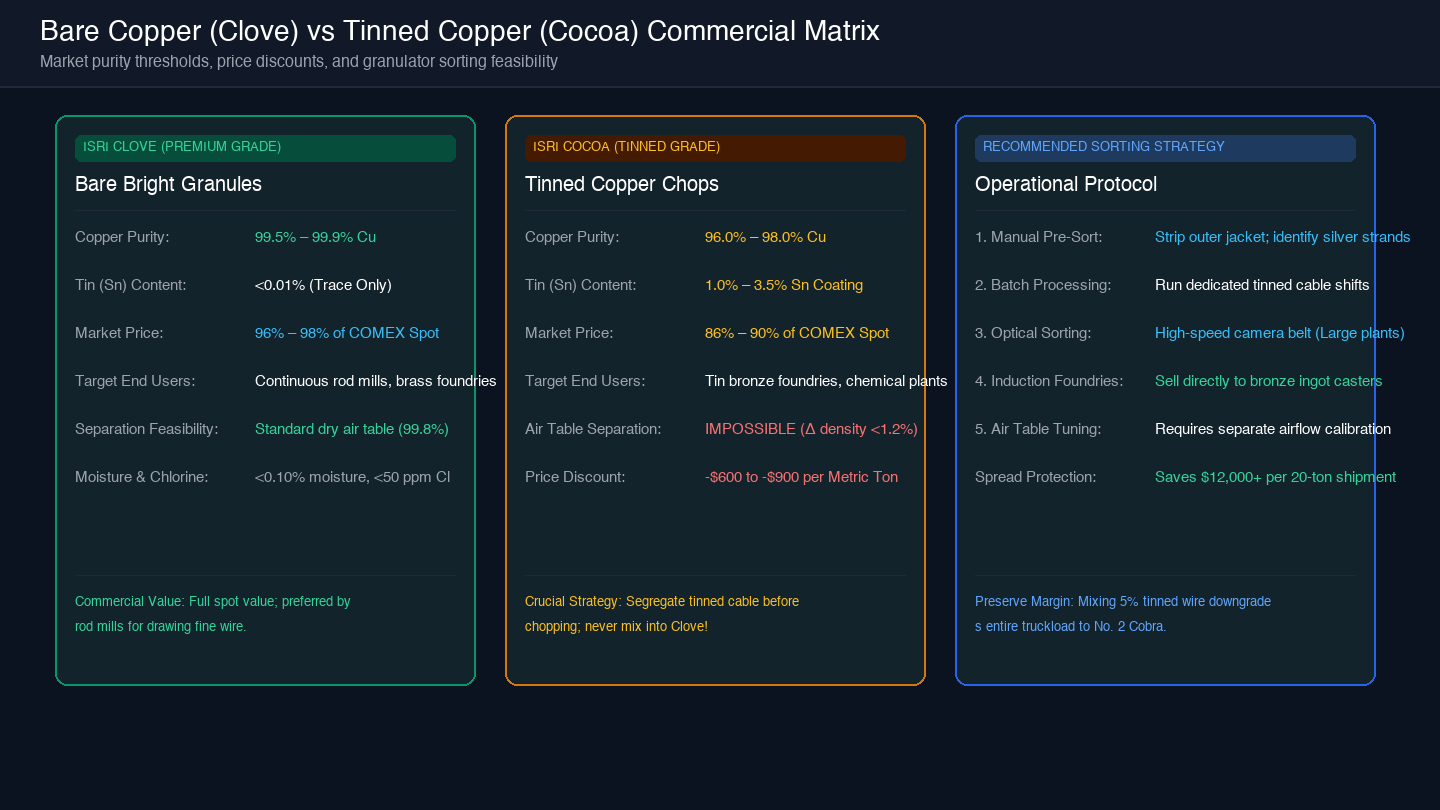Click the '96.0% – 98.0% Cu' purity value
This screenshot has height=810, width=1440.
(x=765, y=237)
